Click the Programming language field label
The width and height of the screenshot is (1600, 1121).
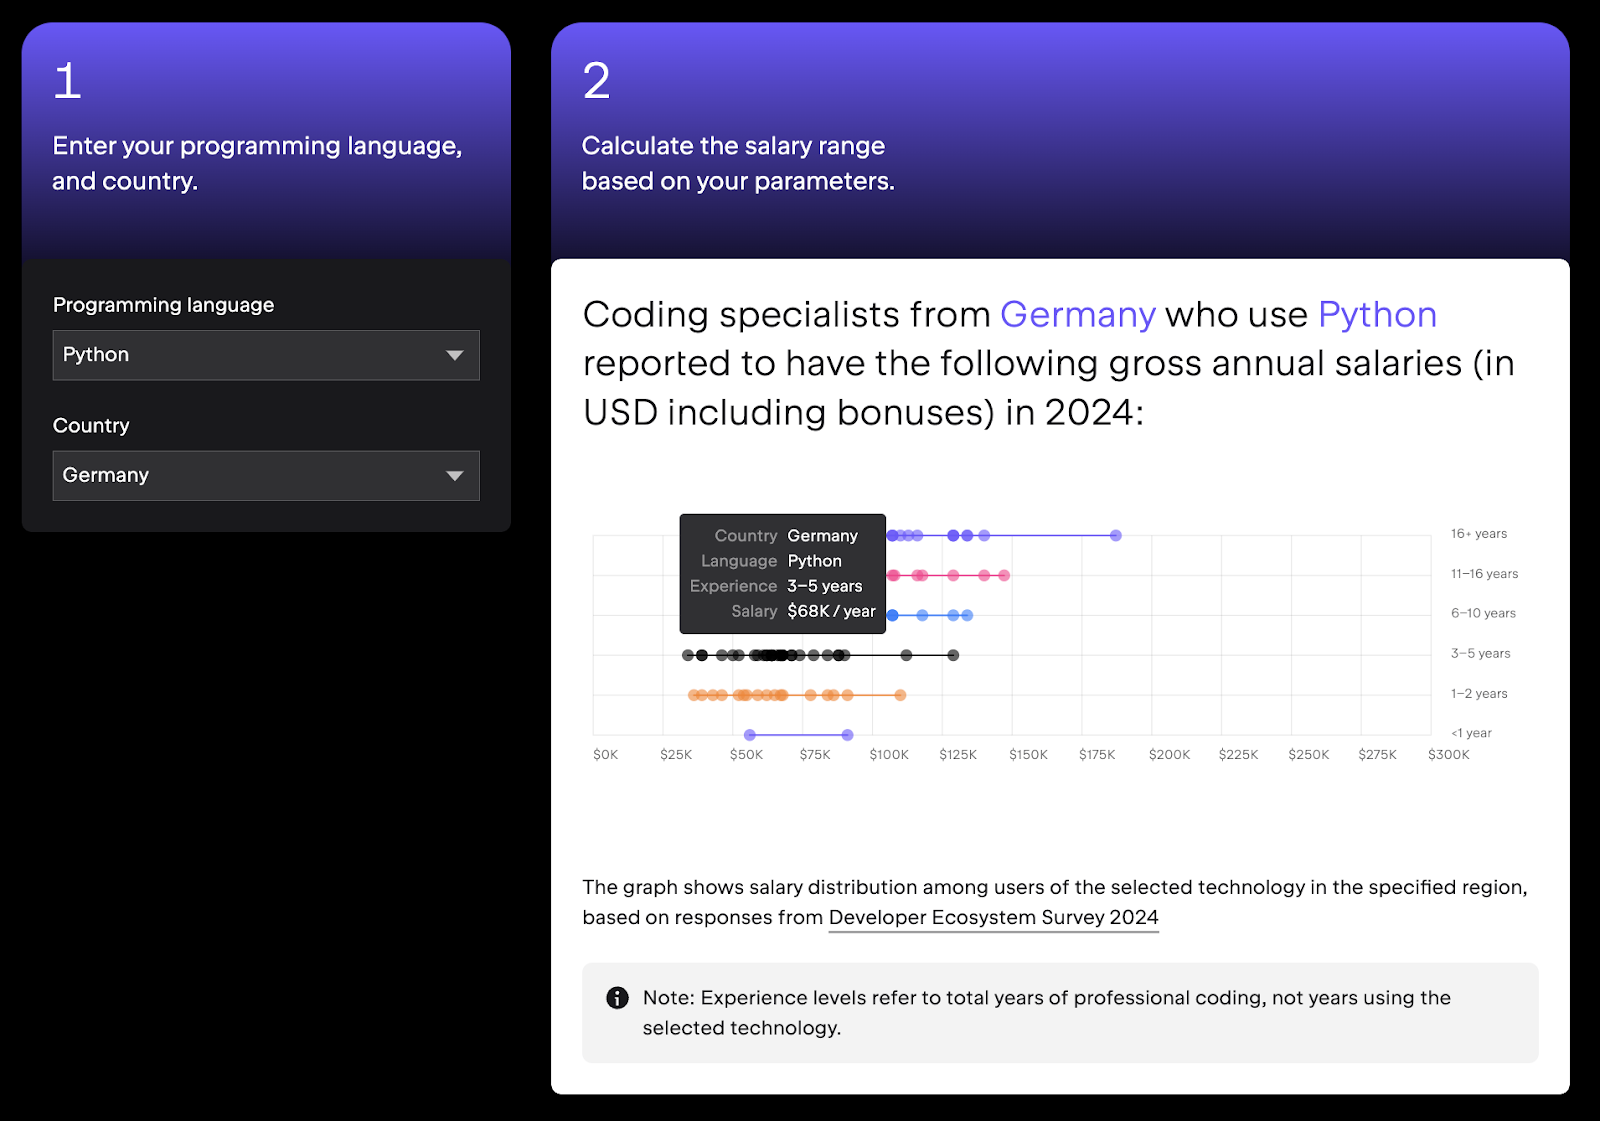tap(163, 305)
